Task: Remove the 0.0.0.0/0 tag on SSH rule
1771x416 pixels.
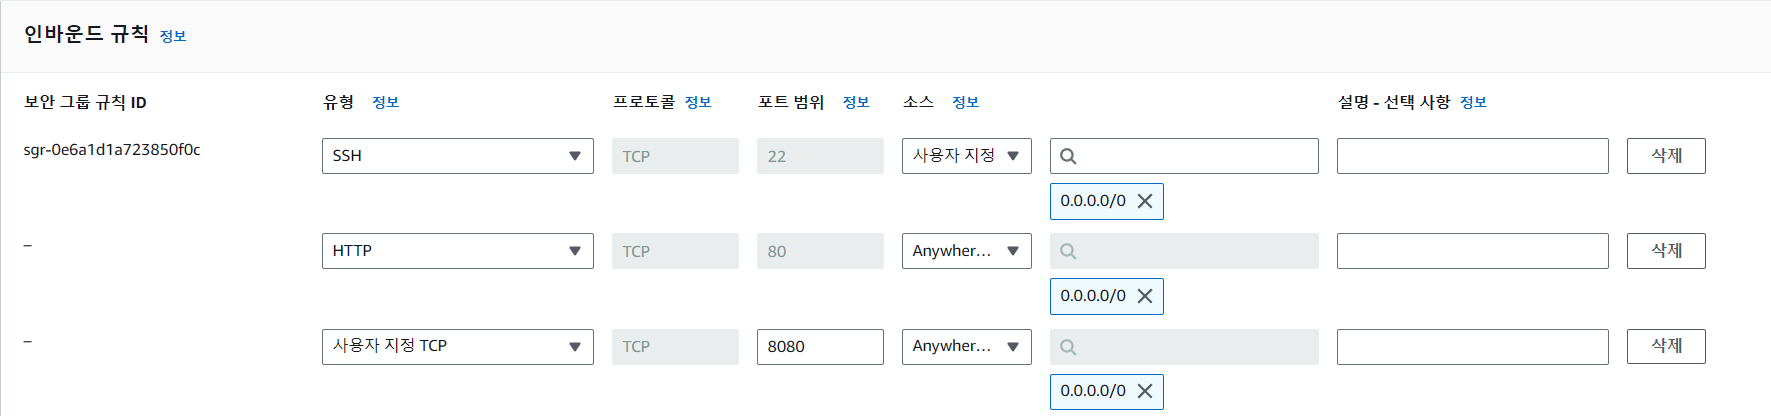Action: (1145, 201)
